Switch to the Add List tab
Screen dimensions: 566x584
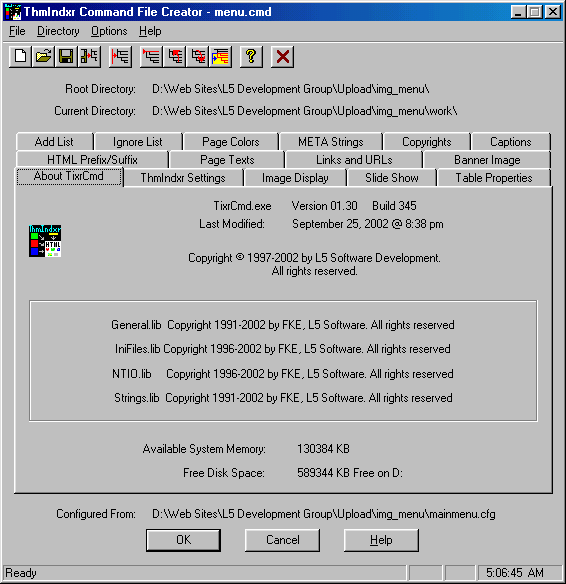click(x=54, y=142)
